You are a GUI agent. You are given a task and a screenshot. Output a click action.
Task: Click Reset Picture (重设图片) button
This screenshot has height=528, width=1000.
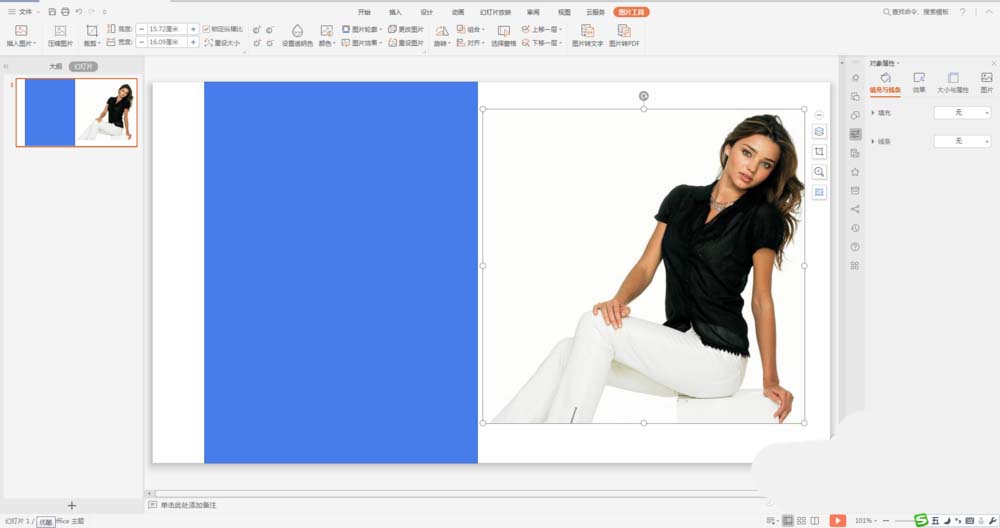(406, 43)
